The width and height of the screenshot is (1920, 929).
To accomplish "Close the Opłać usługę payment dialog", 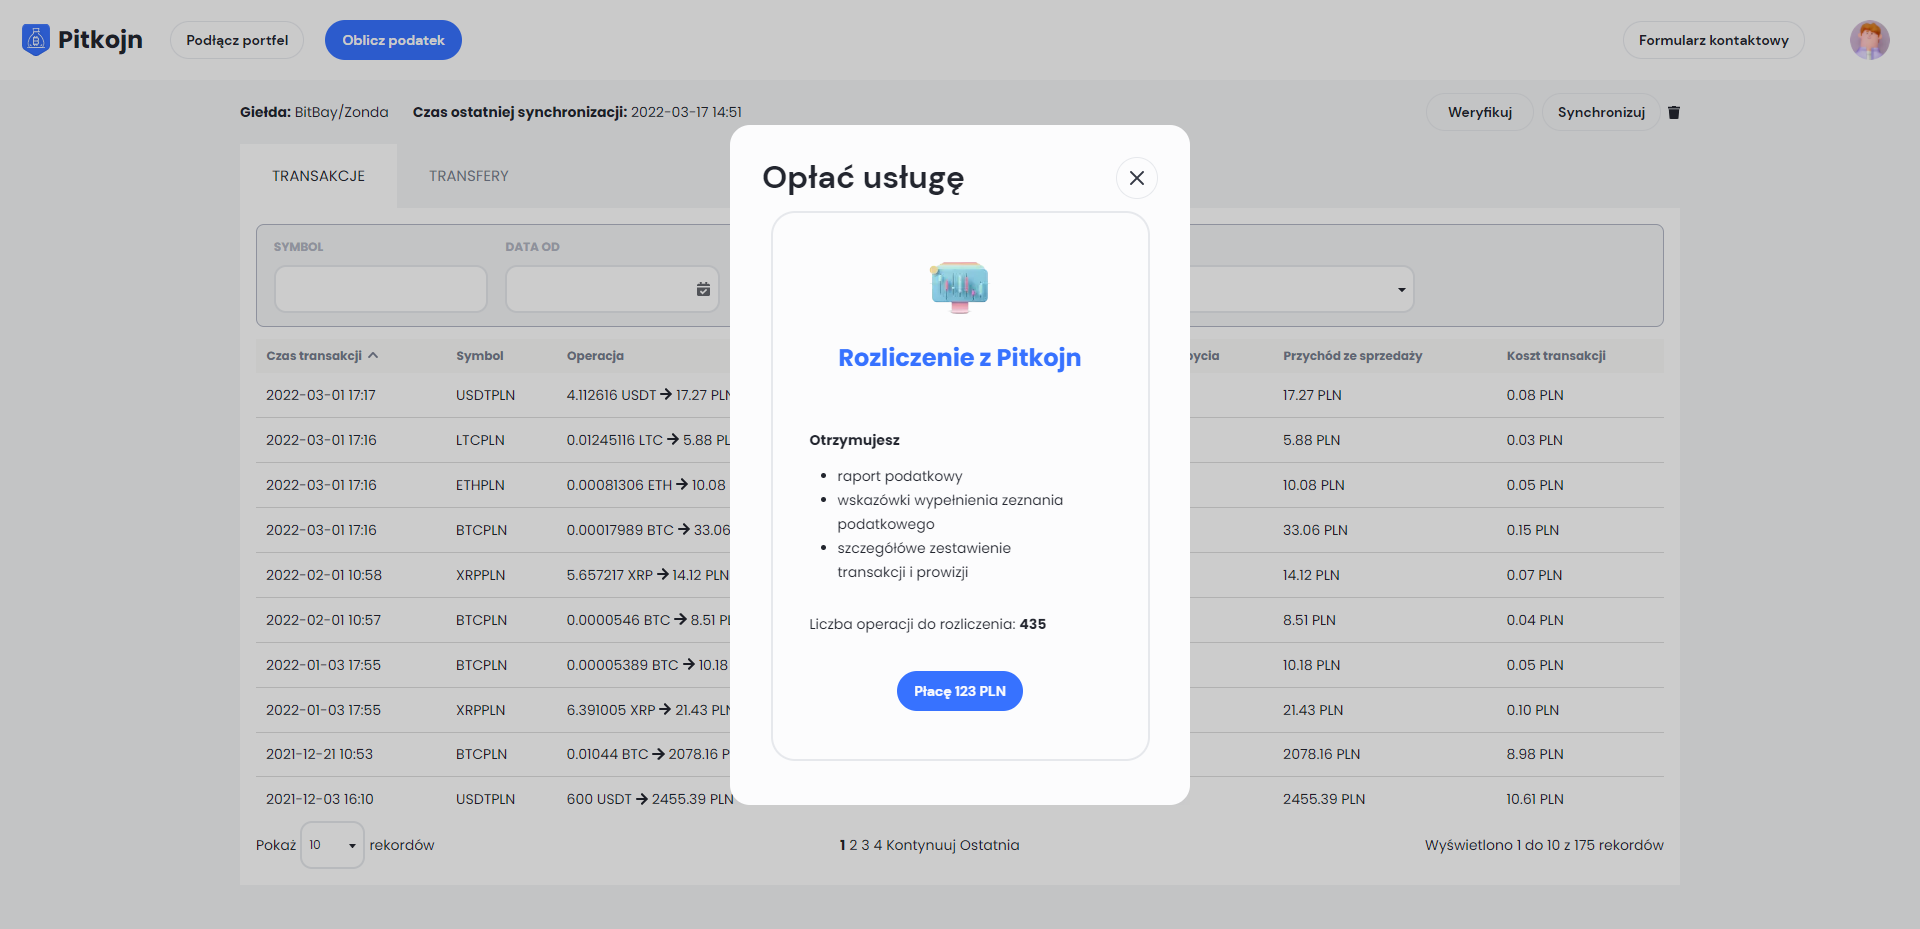I will tap(1136, 178).
